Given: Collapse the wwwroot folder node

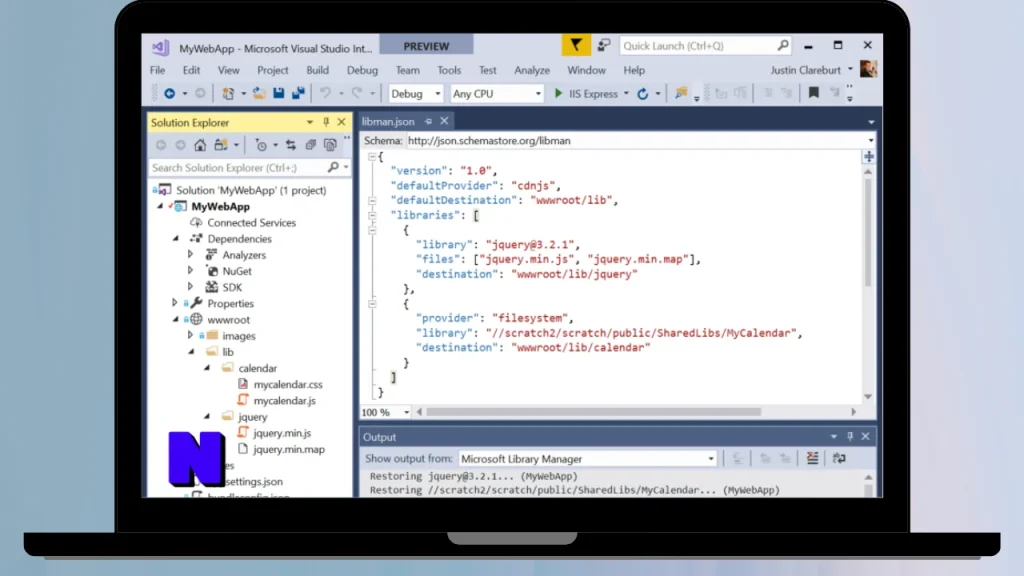Looking at the screenshot, I should point(176,320).
